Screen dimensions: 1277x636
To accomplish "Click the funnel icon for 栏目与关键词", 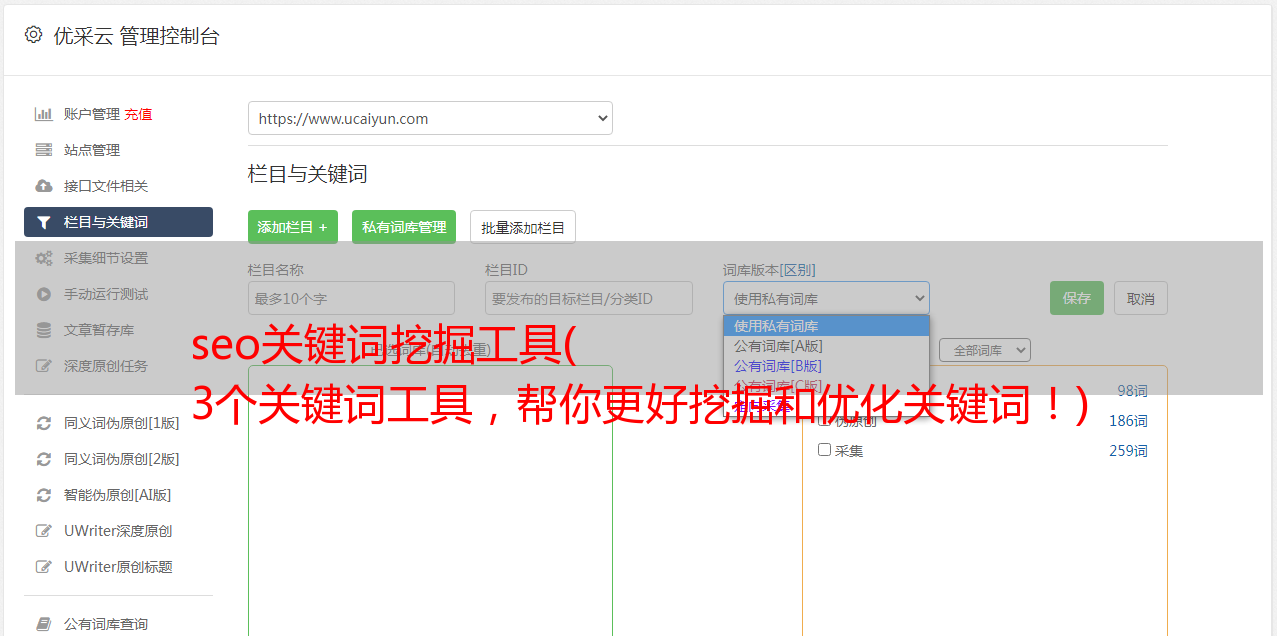I will (43, 222).
